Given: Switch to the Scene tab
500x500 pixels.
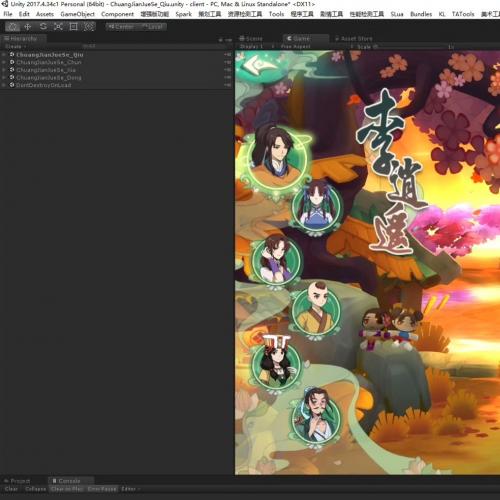Looking at the screenshot, I should coord(251,39).
